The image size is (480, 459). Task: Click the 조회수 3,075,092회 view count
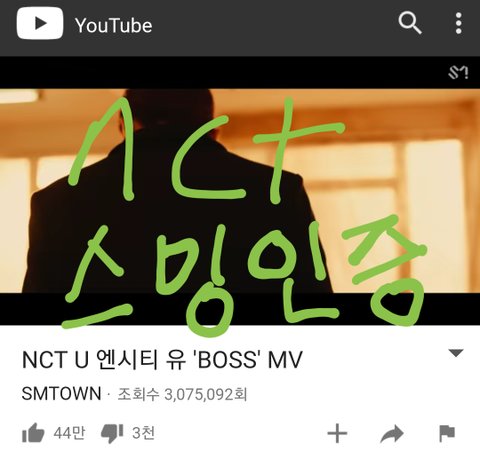182,394
